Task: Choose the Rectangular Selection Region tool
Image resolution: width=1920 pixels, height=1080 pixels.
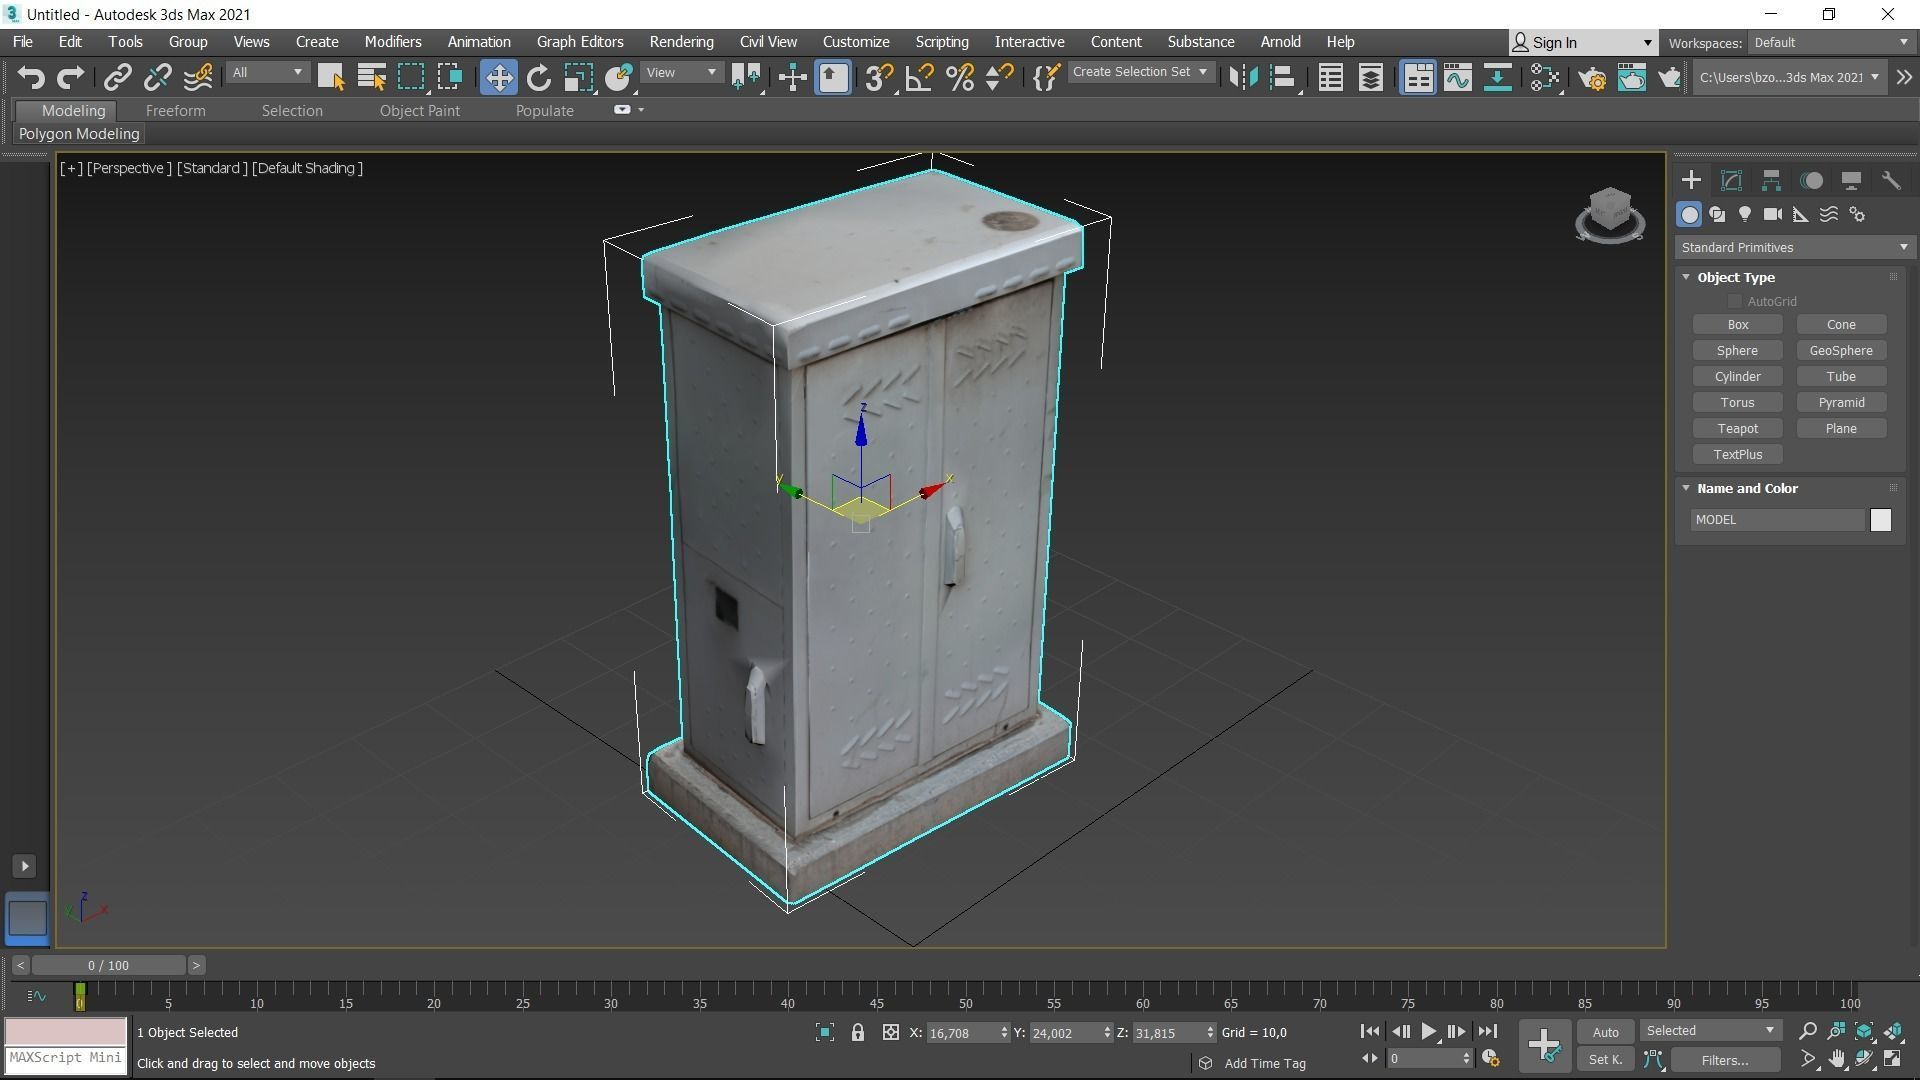Action: pyautogui.click(x=411, y=77)
